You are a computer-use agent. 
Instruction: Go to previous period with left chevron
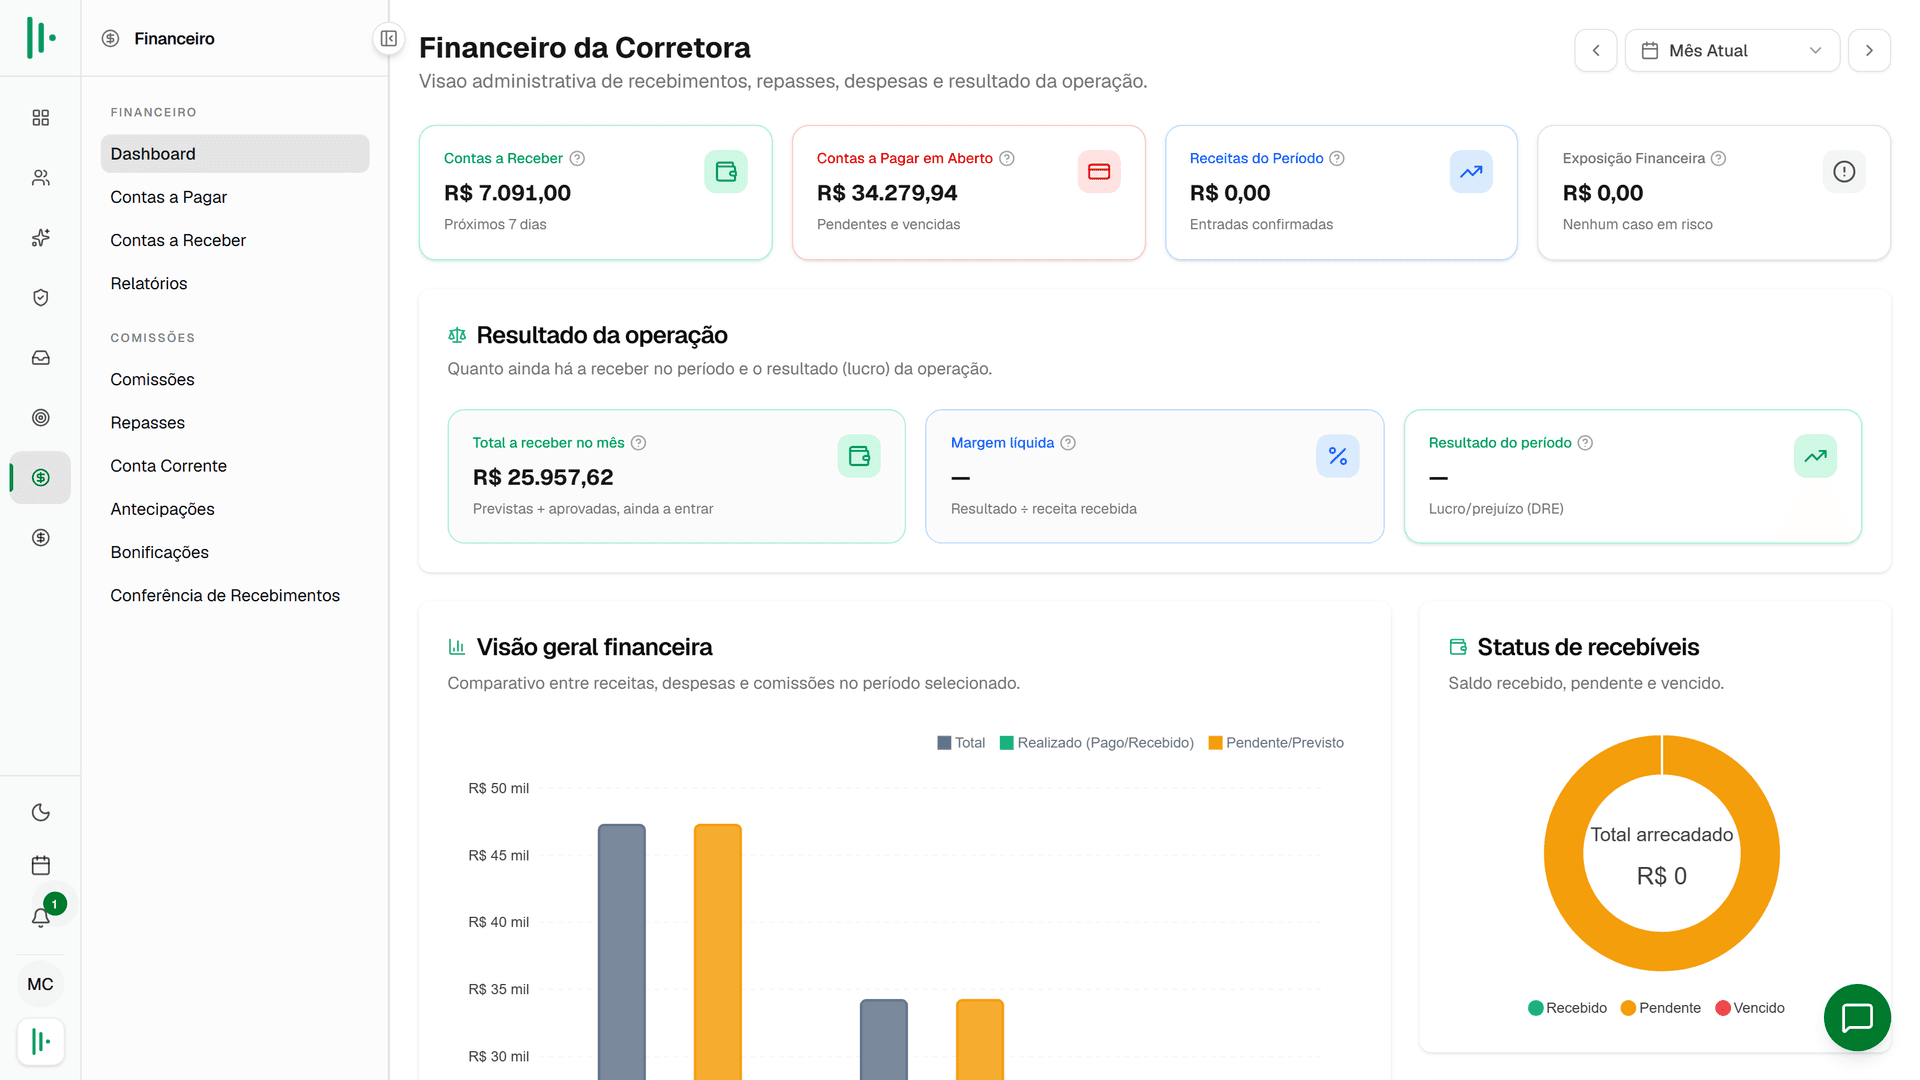pos(1596,50)
